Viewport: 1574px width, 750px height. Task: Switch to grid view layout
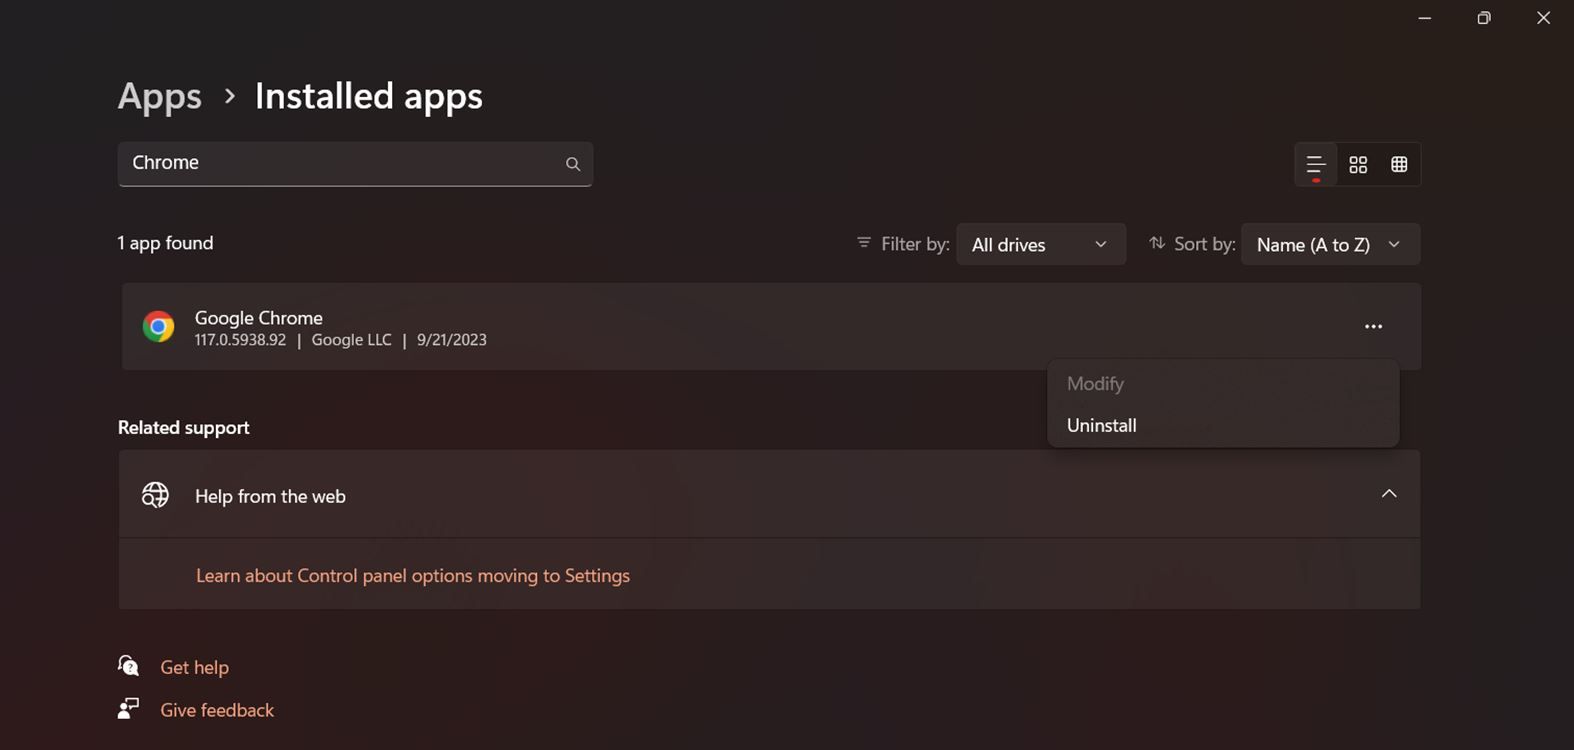tap(1358, 164)
